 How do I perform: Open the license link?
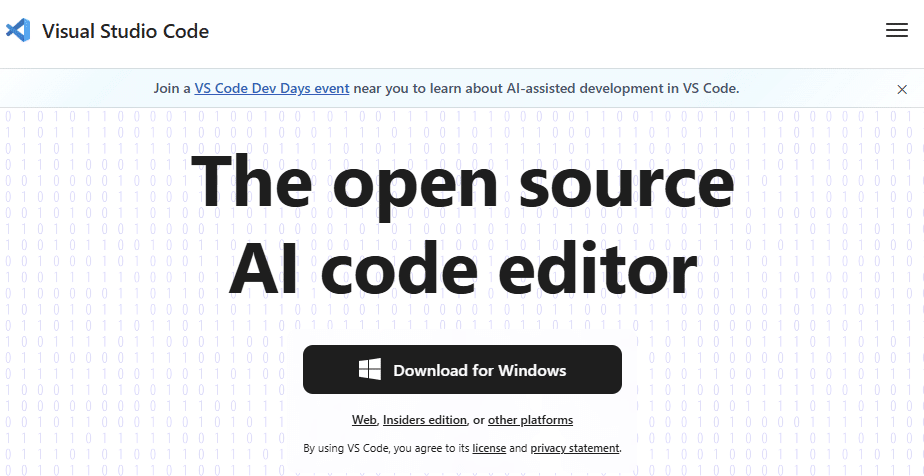(x=489, y=448)
